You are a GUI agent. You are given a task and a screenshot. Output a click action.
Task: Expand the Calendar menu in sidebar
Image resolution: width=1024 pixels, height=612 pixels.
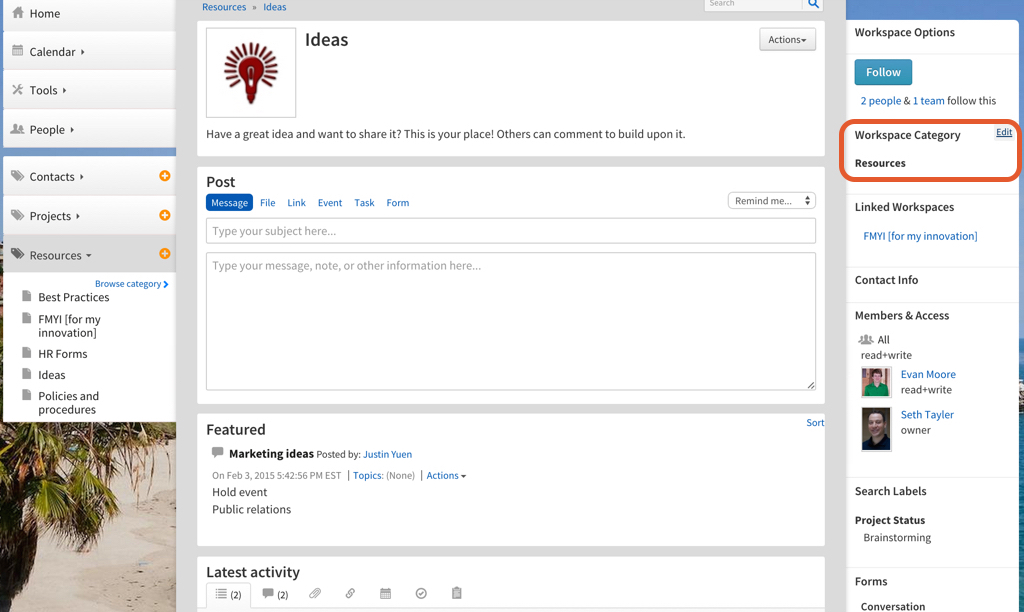(57, 52)
